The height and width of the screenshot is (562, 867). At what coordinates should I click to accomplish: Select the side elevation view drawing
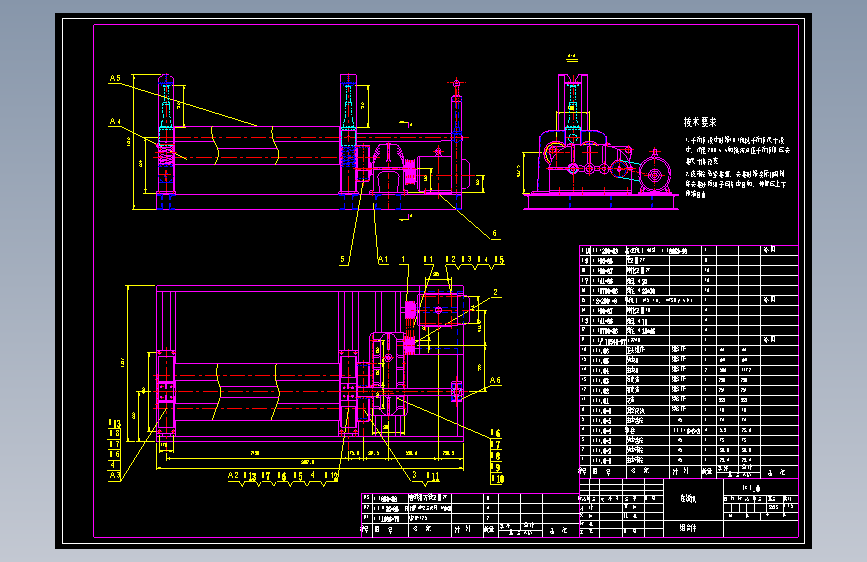pyautogui.click(x=600, y=143)
